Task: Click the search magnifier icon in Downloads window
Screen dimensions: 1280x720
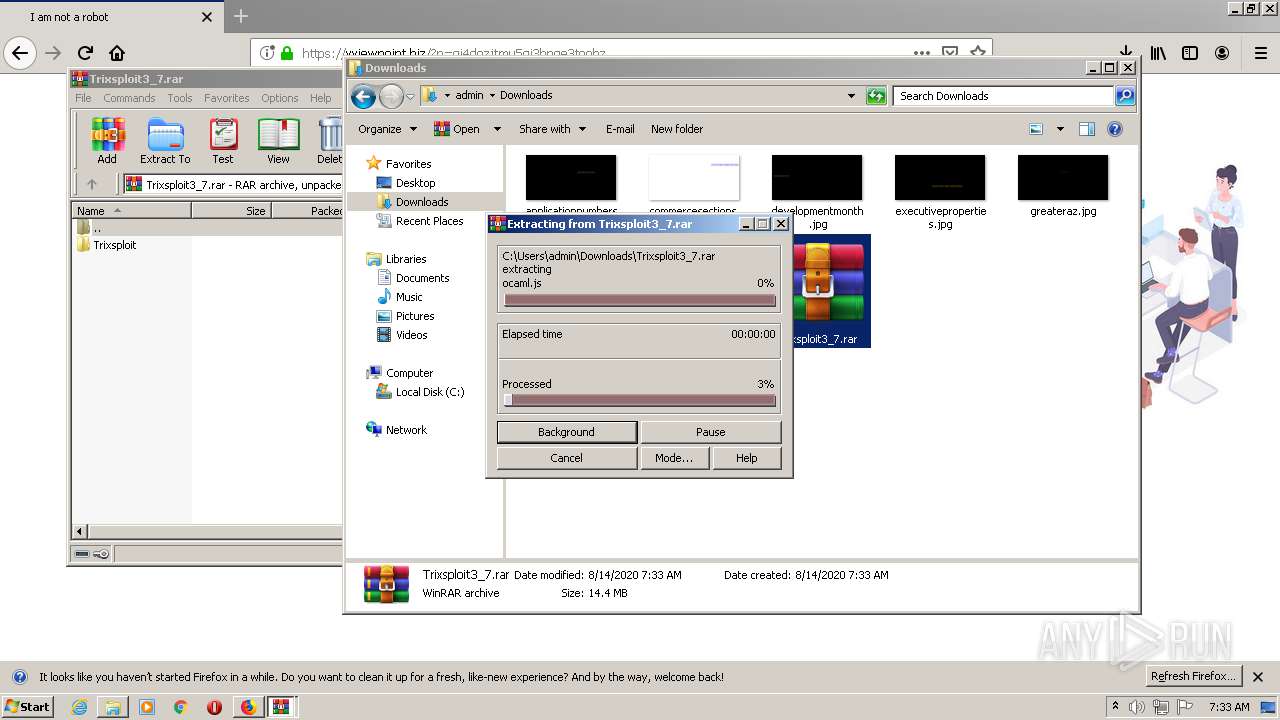Action: pyautogui.click(x=1125, y=96)
